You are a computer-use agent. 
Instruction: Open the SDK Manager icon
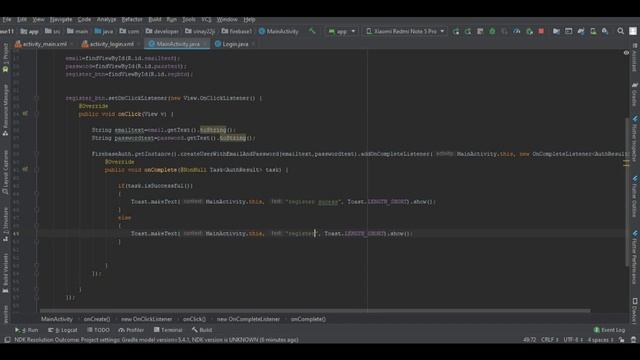click(605, 31)
